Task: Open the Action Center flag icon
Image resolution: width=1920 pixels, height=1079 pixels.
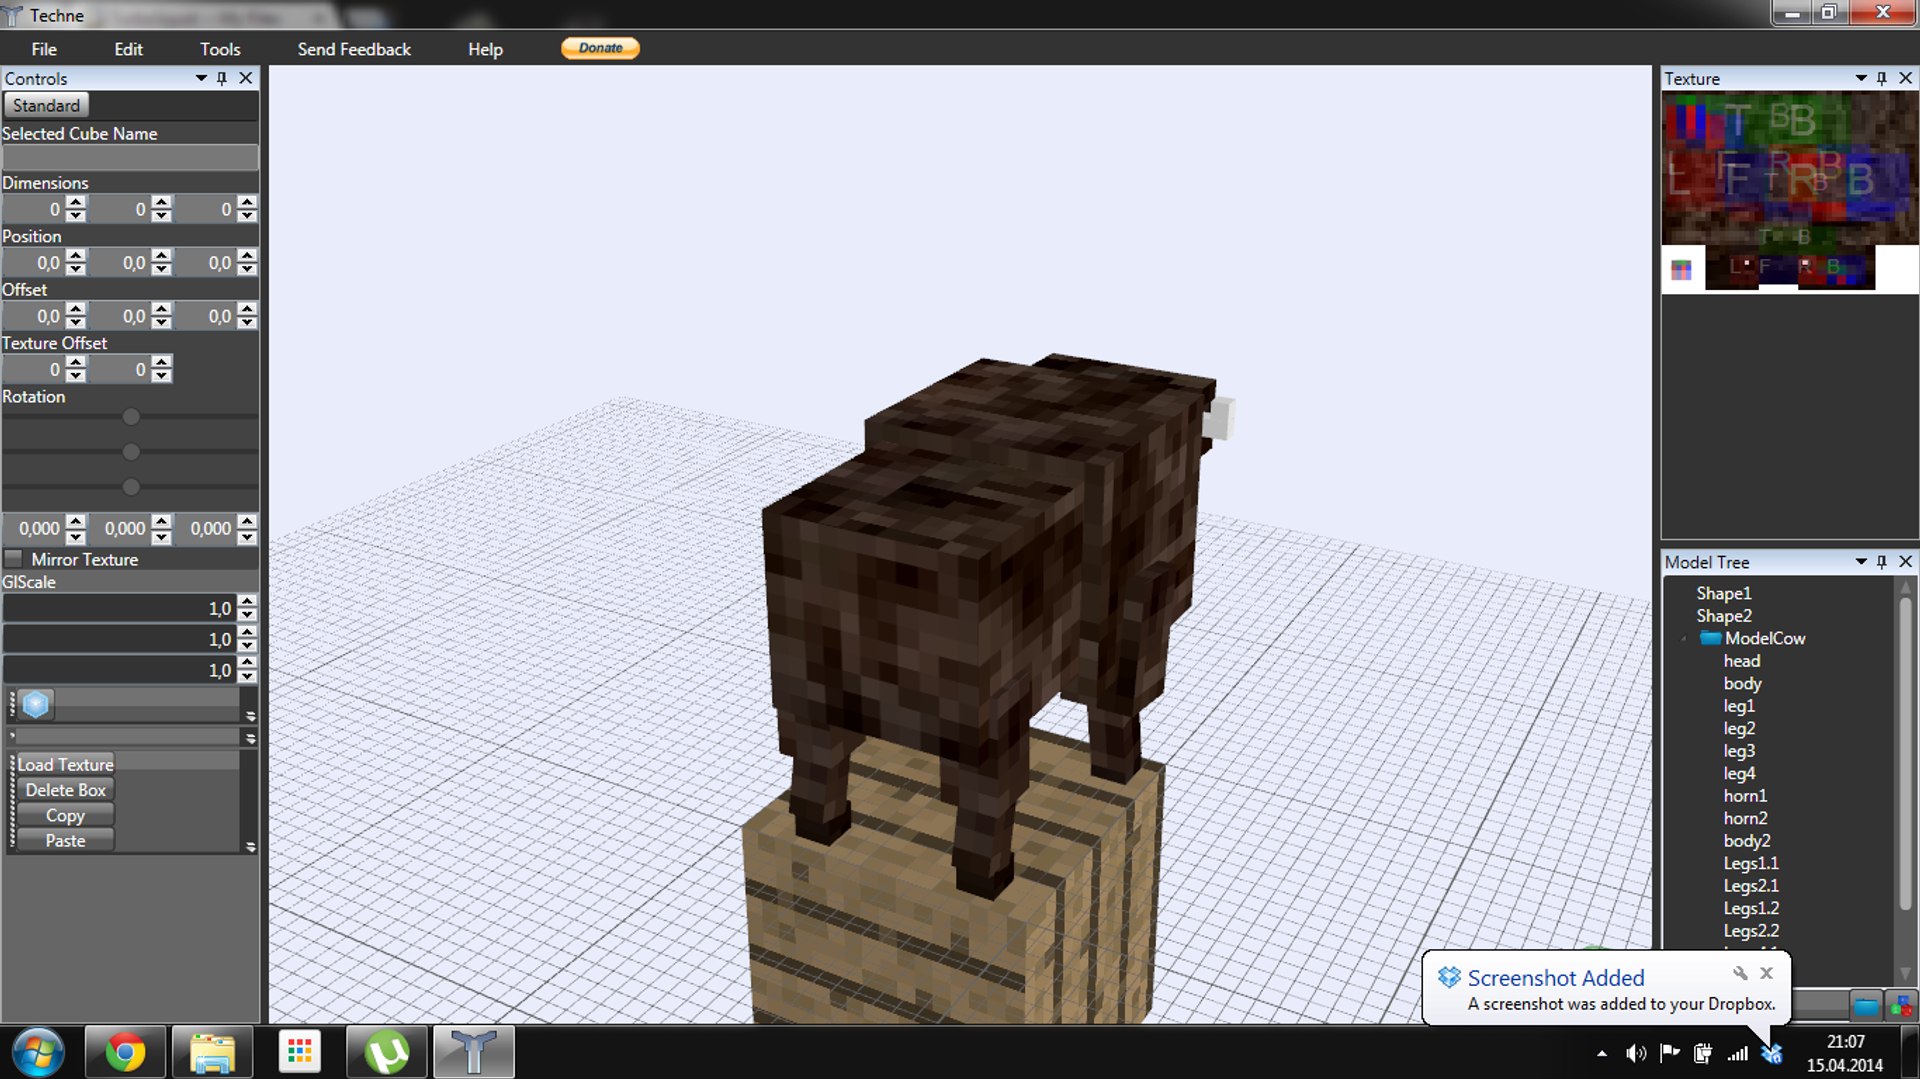Action: coord(1669,1053)
